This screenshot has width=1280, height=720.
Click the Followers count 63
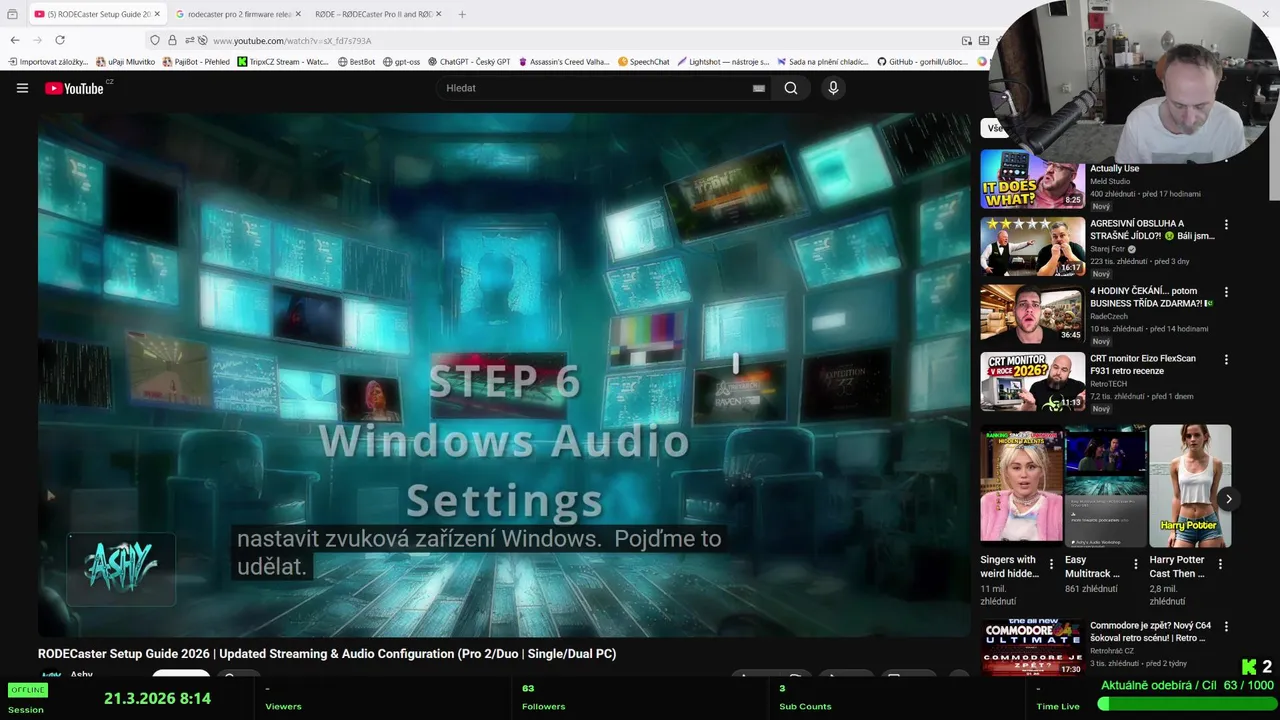[528, 688]
